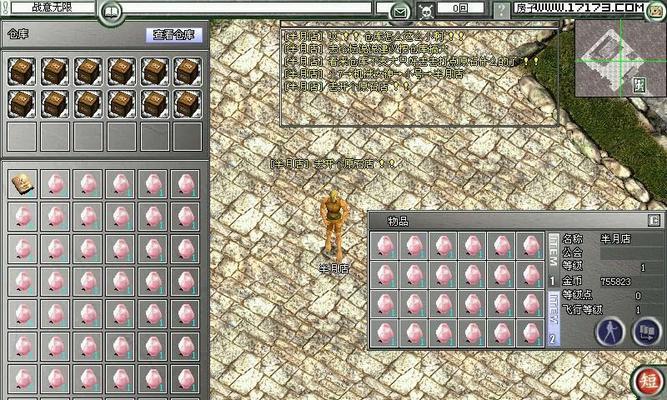Click the 金币 value 755823
The image size is (667, 400).
point(616,281)
